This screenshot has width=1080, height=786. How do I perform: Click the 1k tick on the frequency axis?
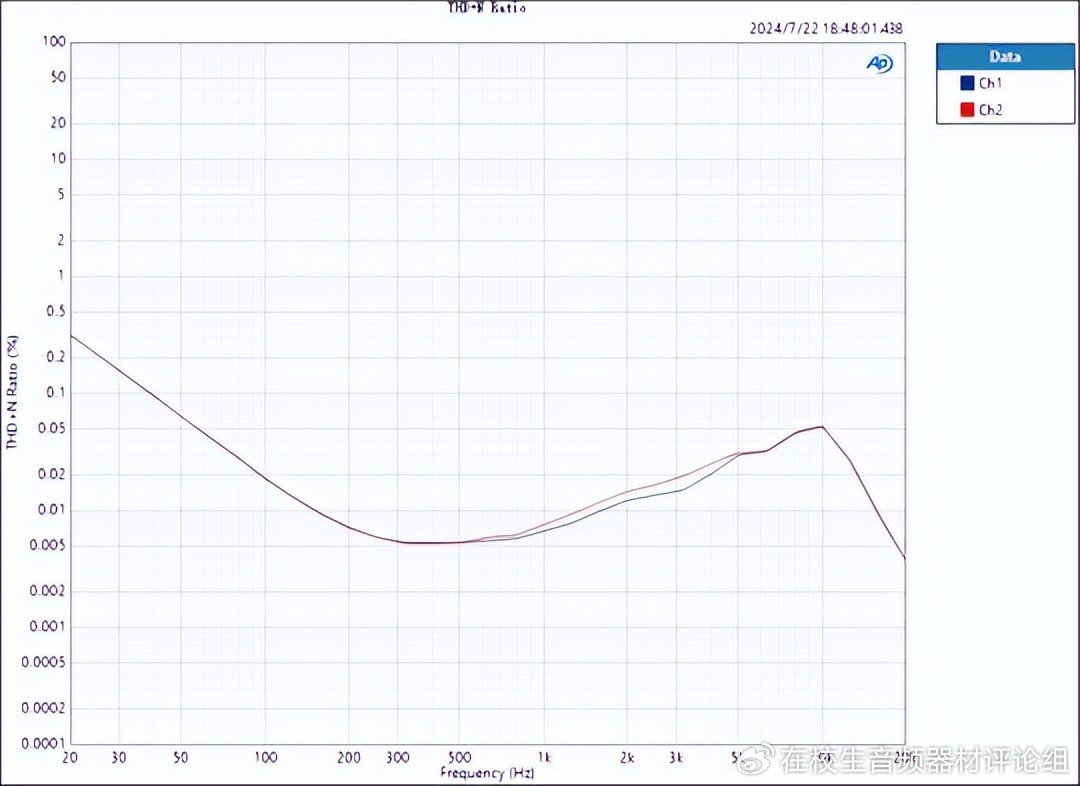544,757
